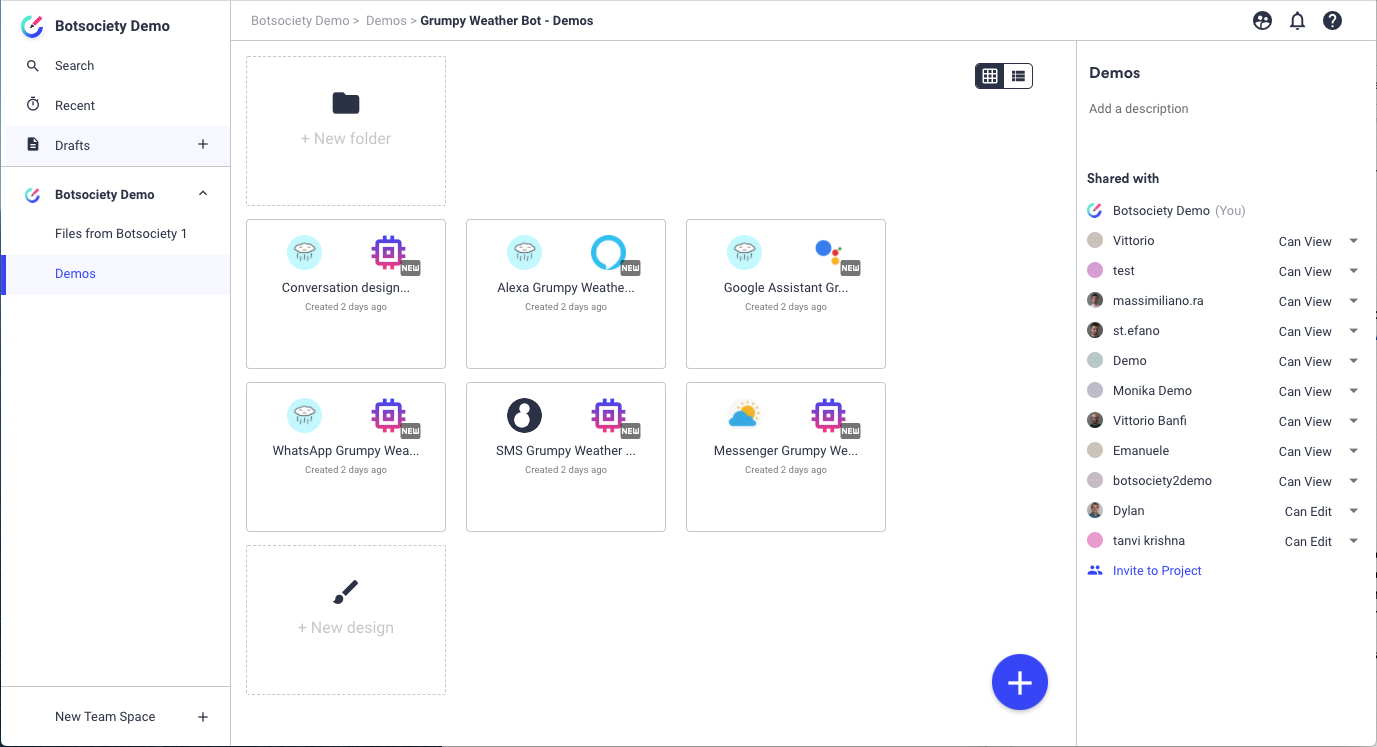Open the permission dropdown for Vittorio
The height and width of the screenshot is (747, 1377).
[x=1353, y=241]
